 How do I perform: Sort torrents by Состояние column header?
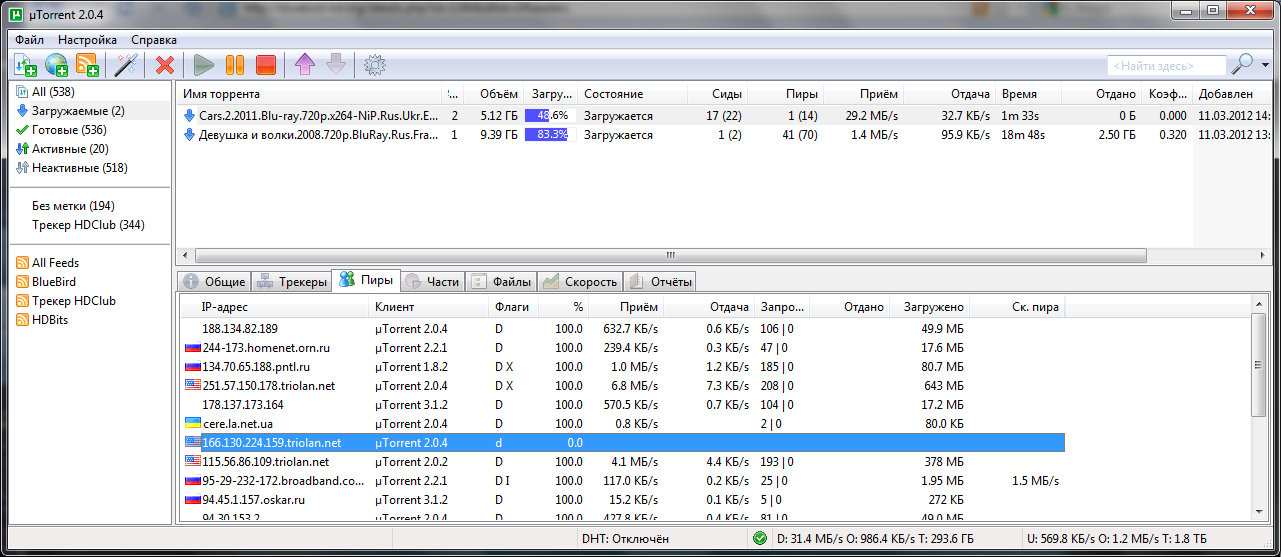[x=632, y=94]
